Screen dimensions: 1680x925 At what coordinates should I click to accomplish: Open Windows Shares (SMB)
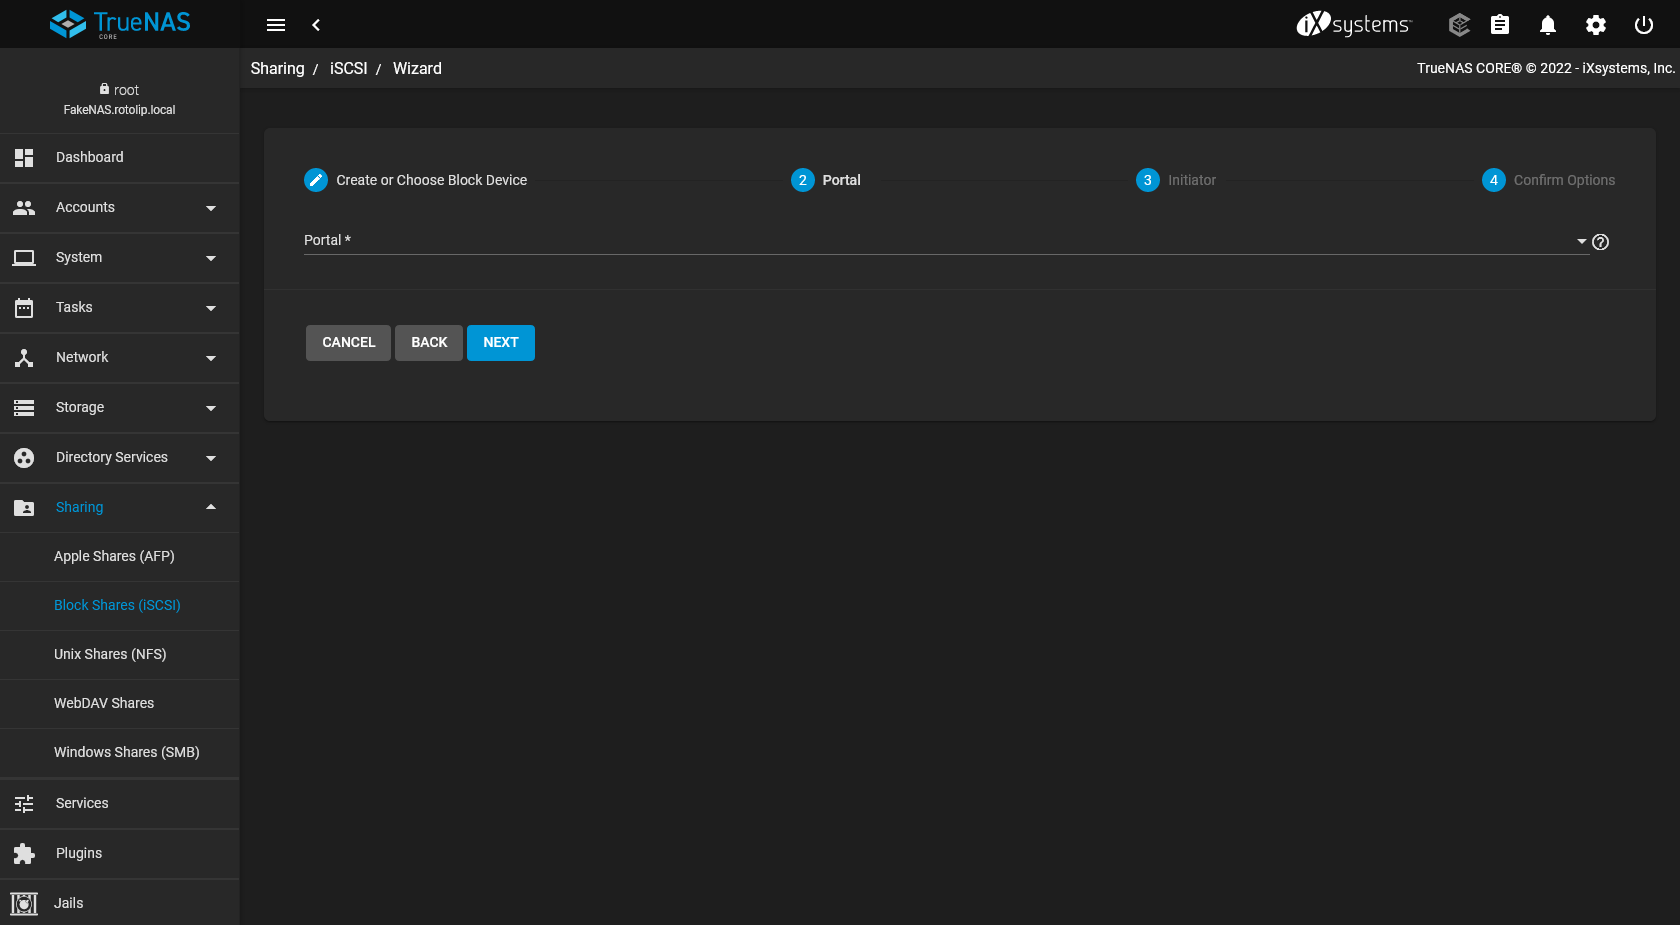point(127,752)
